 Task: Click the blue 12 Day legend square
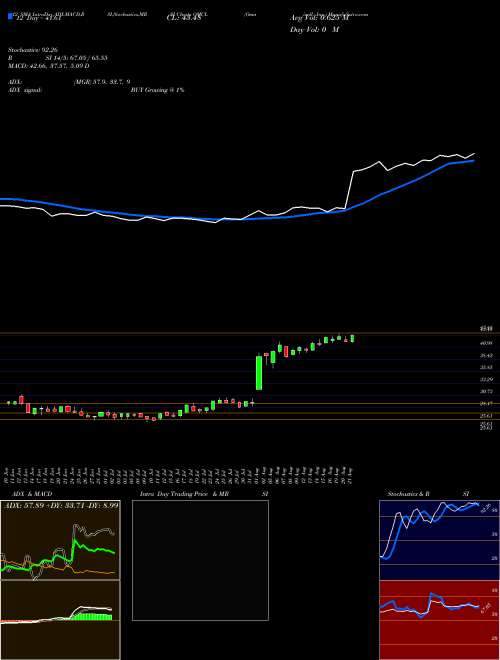10,16
